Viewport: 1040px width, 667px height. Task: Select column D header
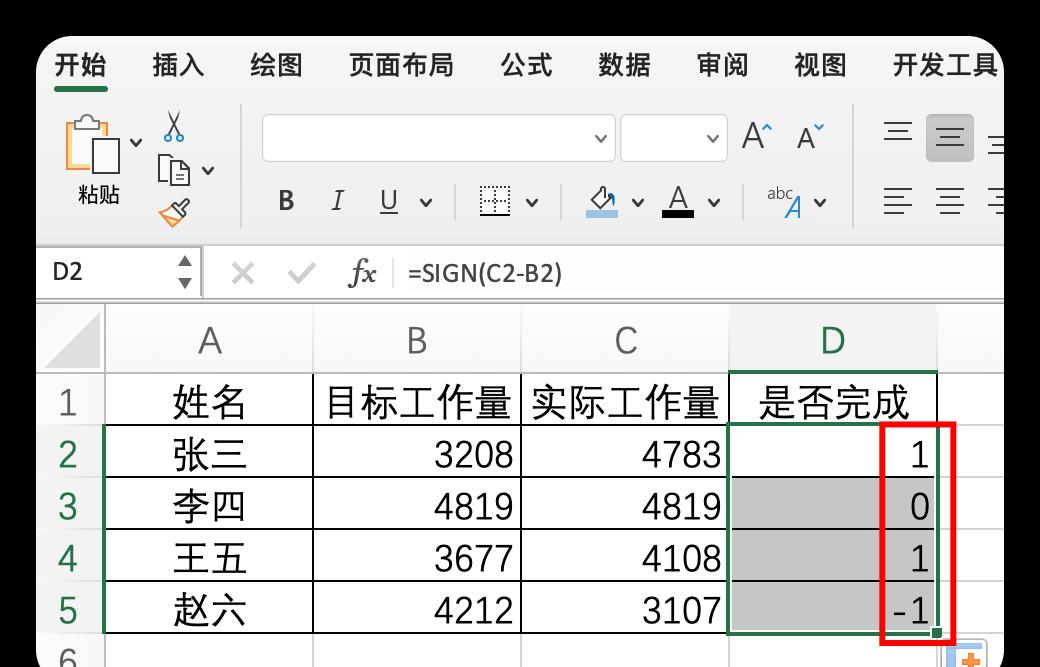point(833,340)
